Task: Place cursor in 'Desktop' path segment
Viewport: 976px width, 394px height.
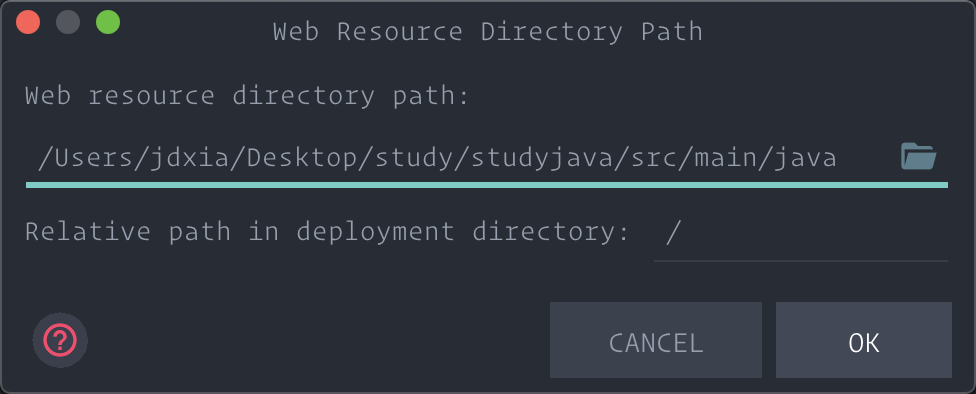Action: coord(303,158)
